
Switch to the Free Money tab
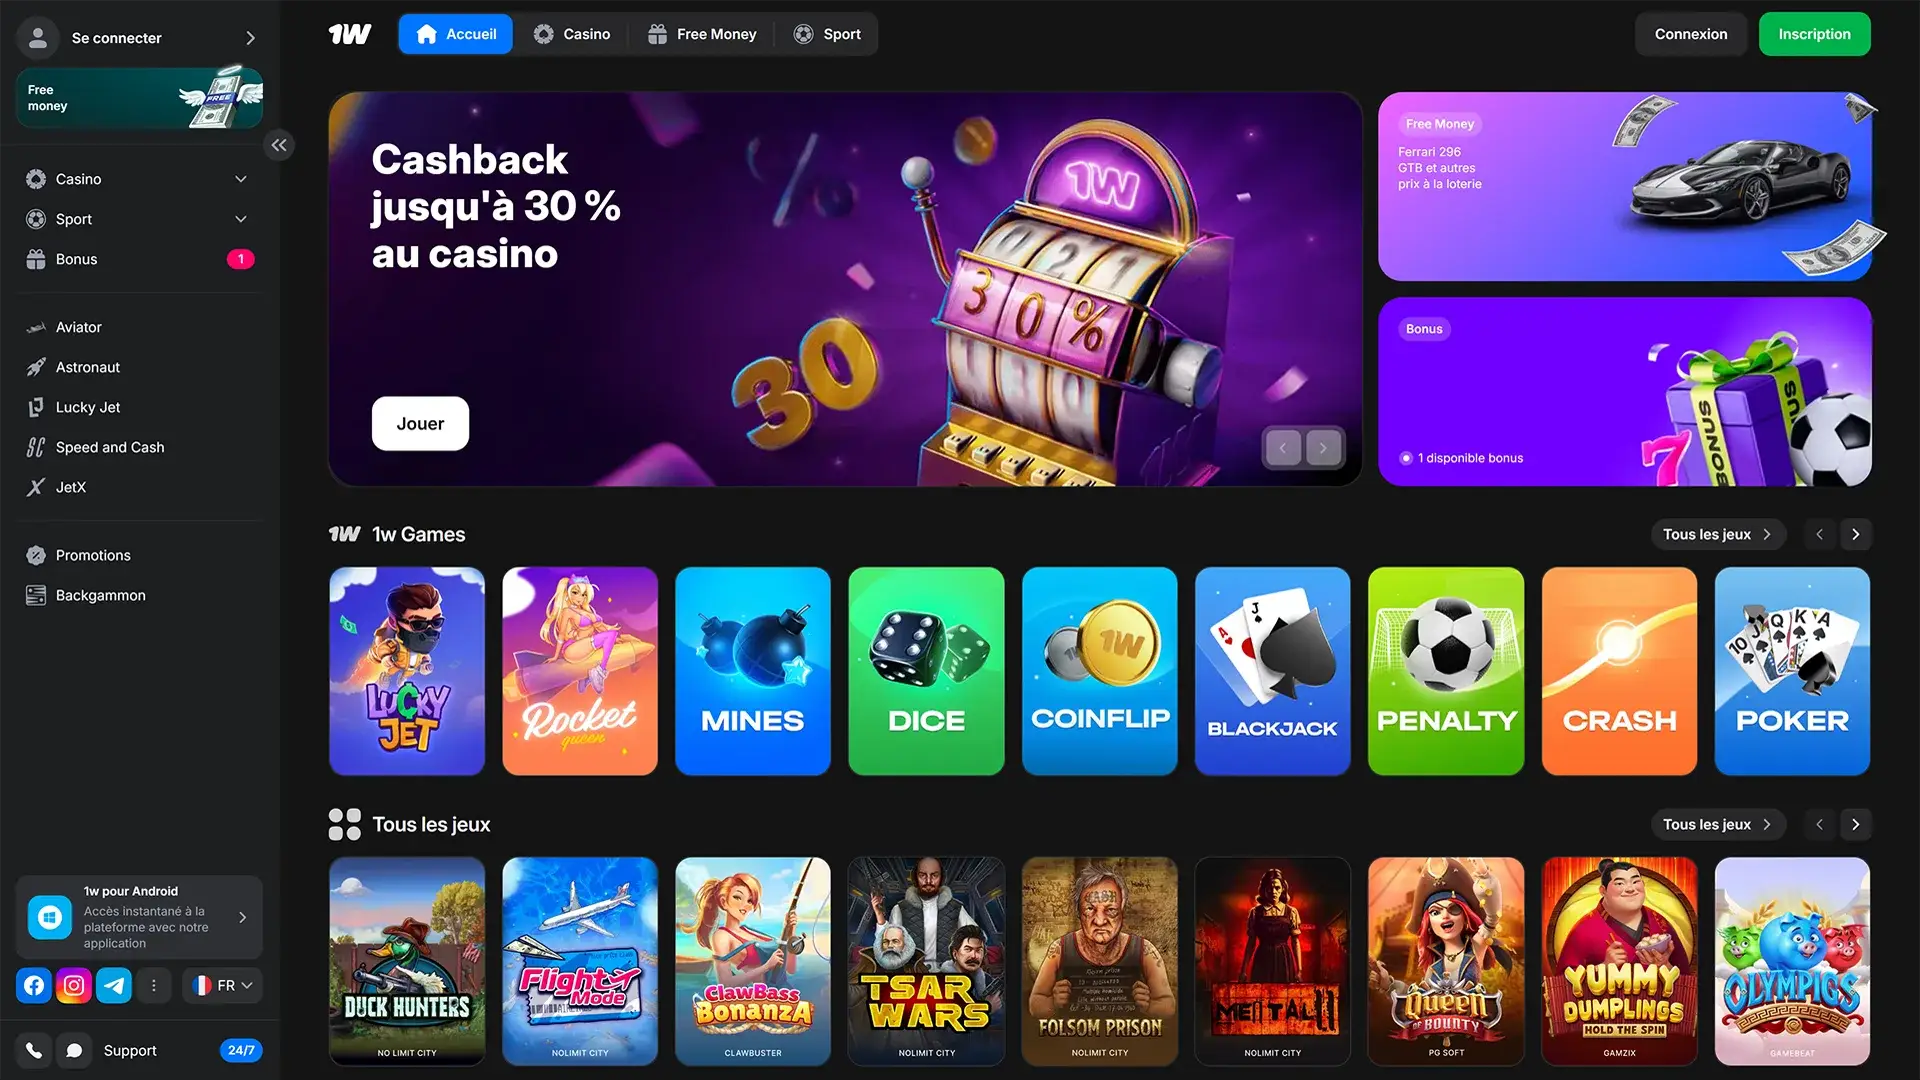(702, 34)
